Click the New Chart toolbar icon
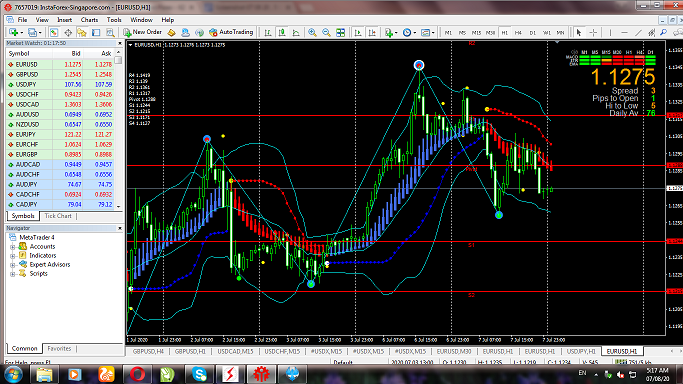 14,32
